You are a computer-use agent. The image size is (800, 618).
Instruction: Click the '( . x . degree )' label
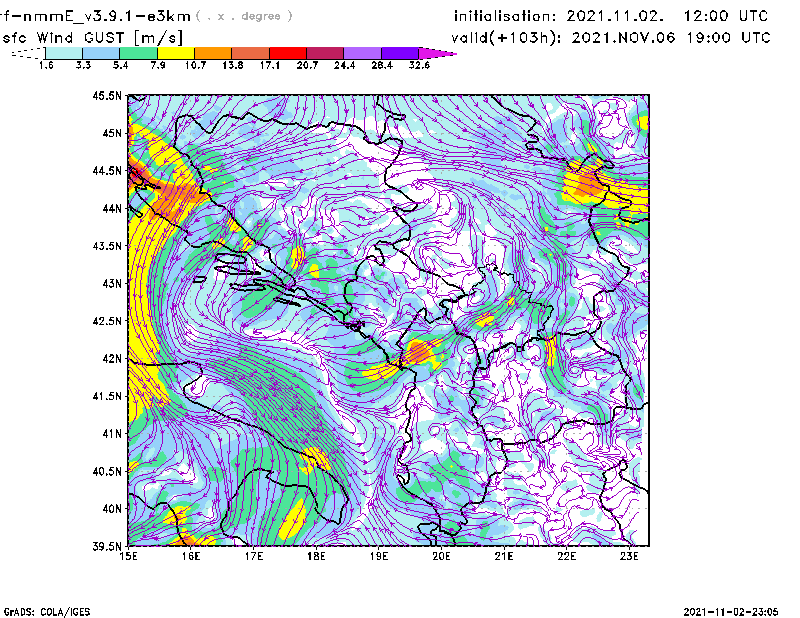[x=244, y=16]
